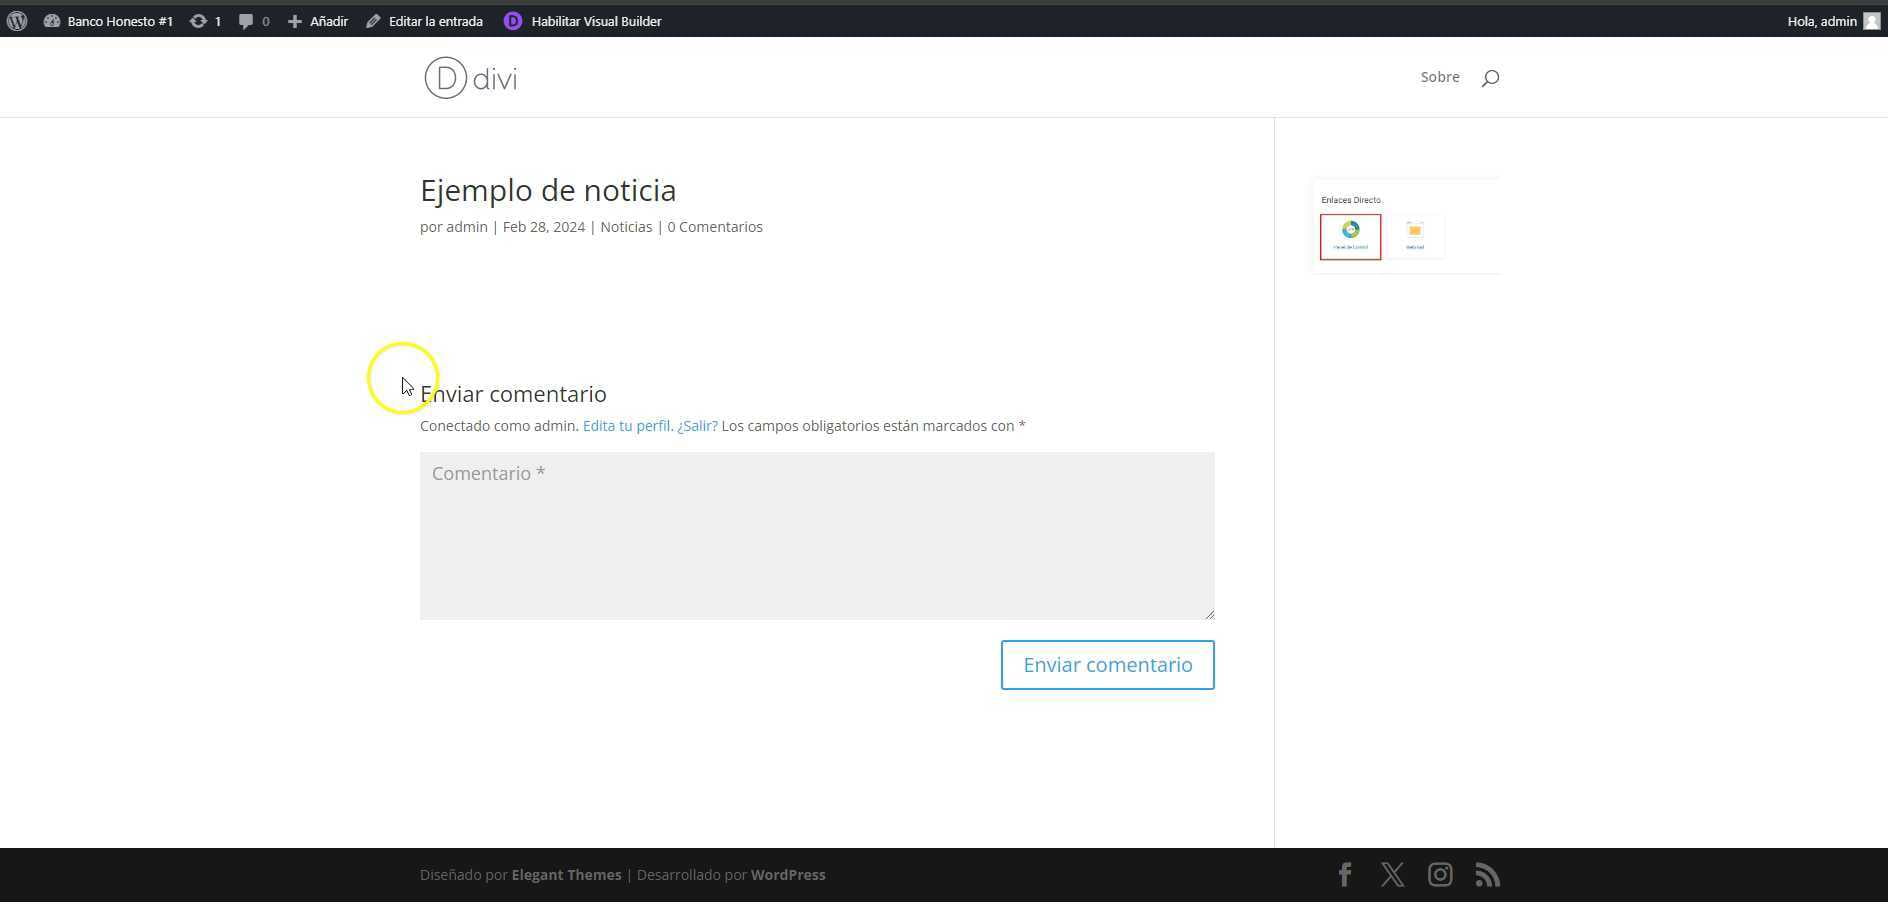Open comments bubble in admin bar
Screen dimensions: 1888x922
[x=254, y=21]
